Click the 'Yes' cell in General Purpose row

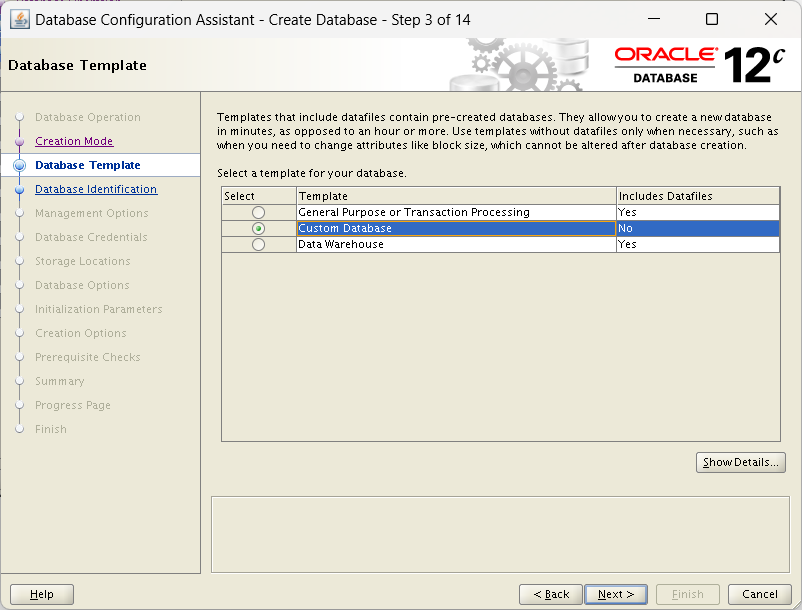point(698,212)
